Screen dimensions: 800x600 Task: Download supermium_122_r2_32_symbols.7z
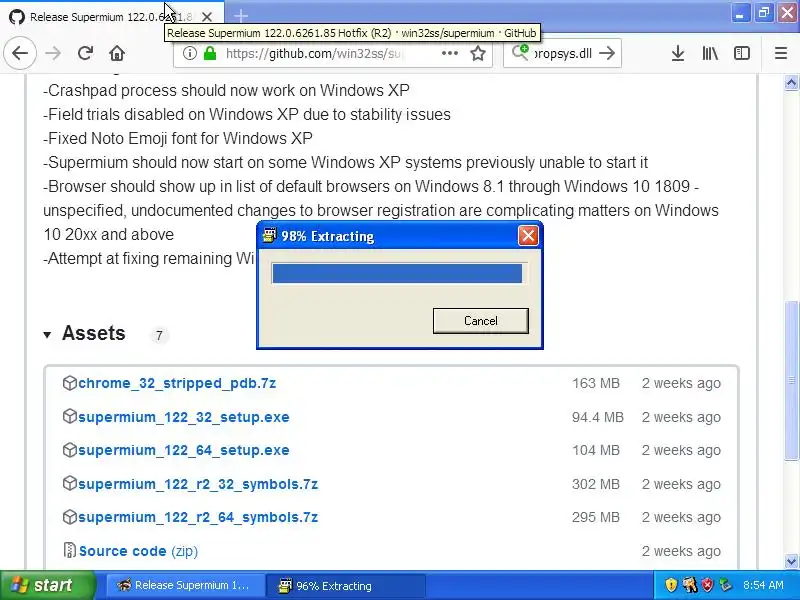[x=198, y=484]
